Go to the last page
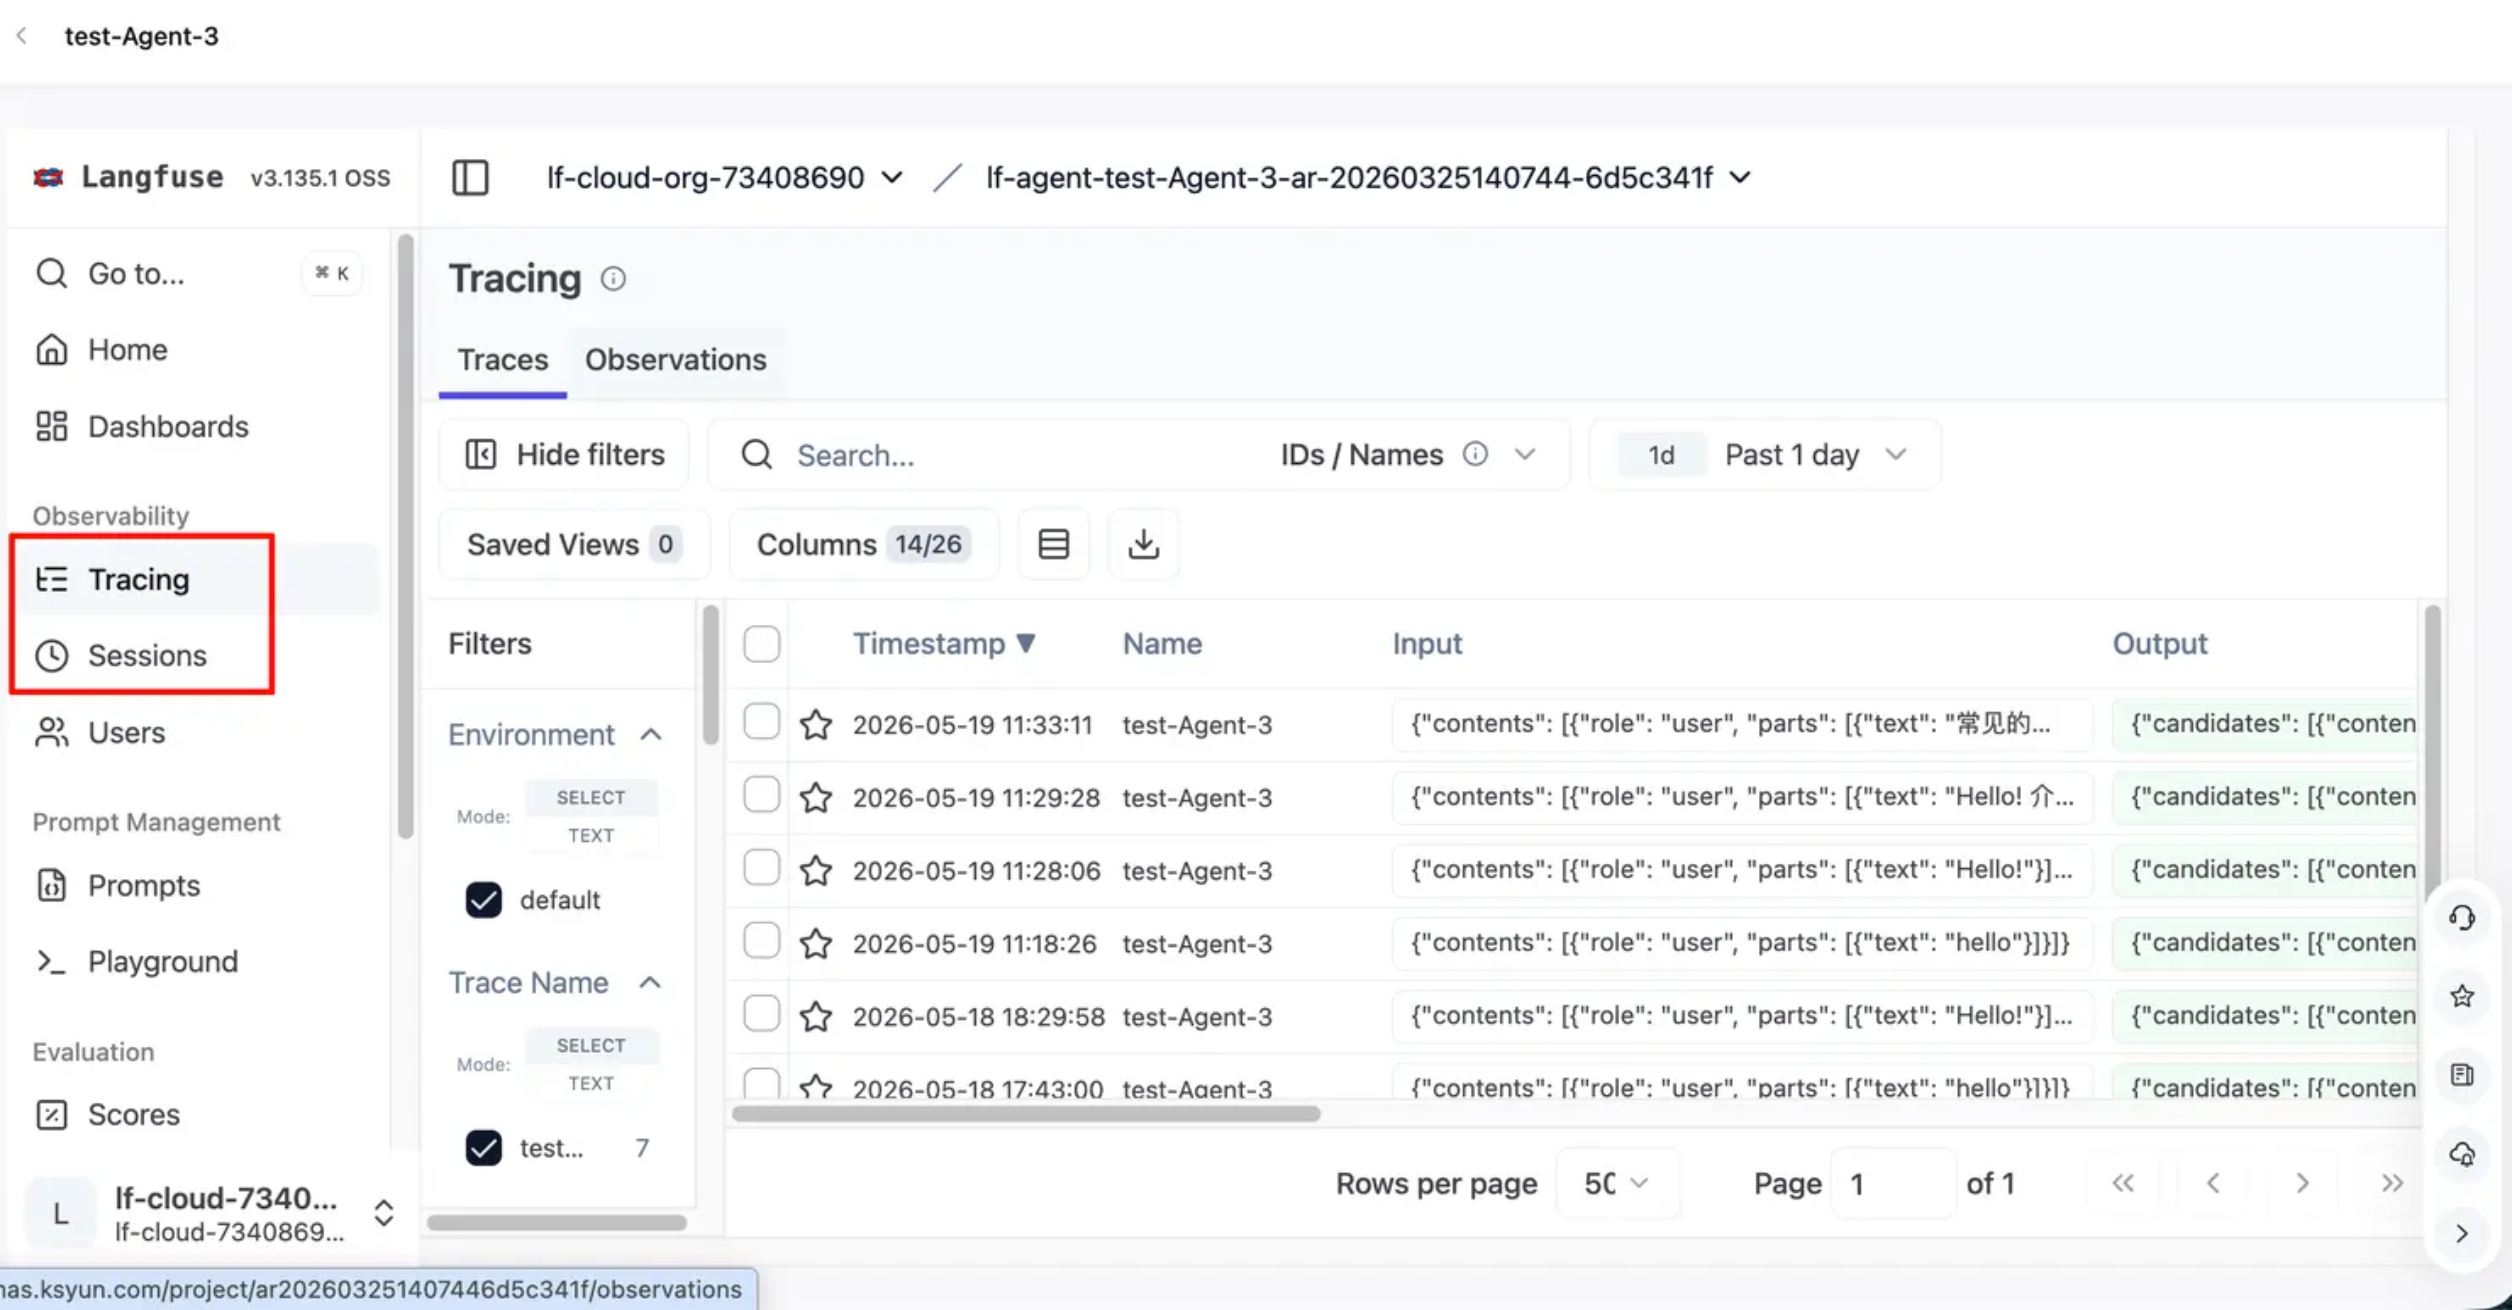 click(x=2392, y=1184)
